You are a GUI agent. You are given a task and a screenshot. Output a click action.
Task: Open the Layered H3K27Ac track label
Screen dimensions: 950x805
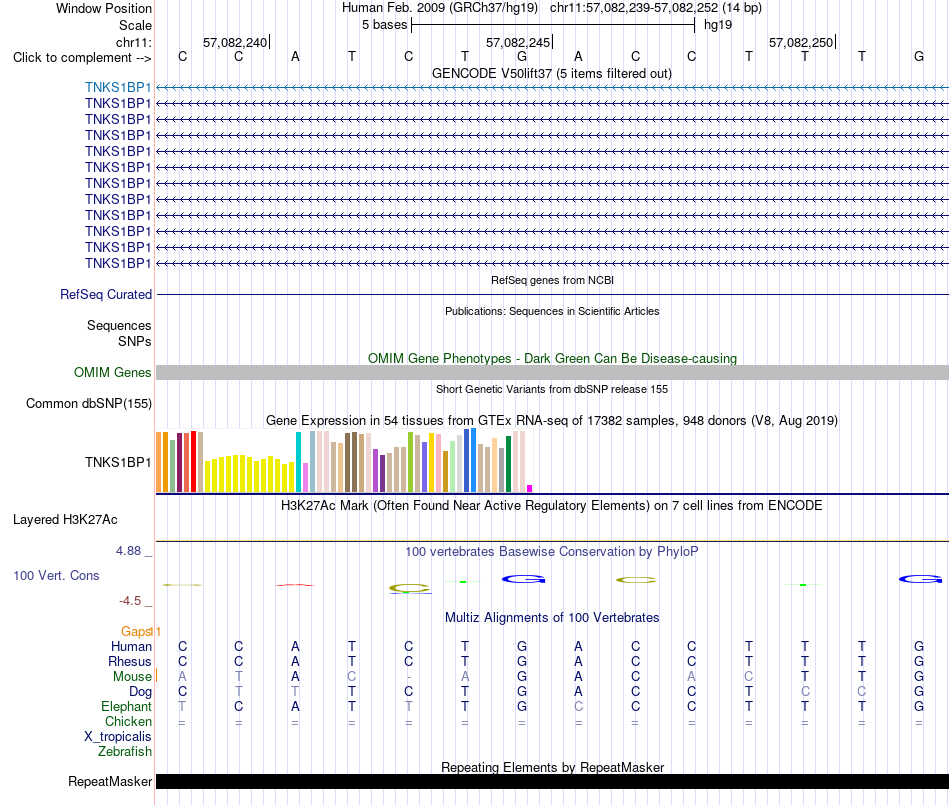pyautogui.click(x=65, y=520)
